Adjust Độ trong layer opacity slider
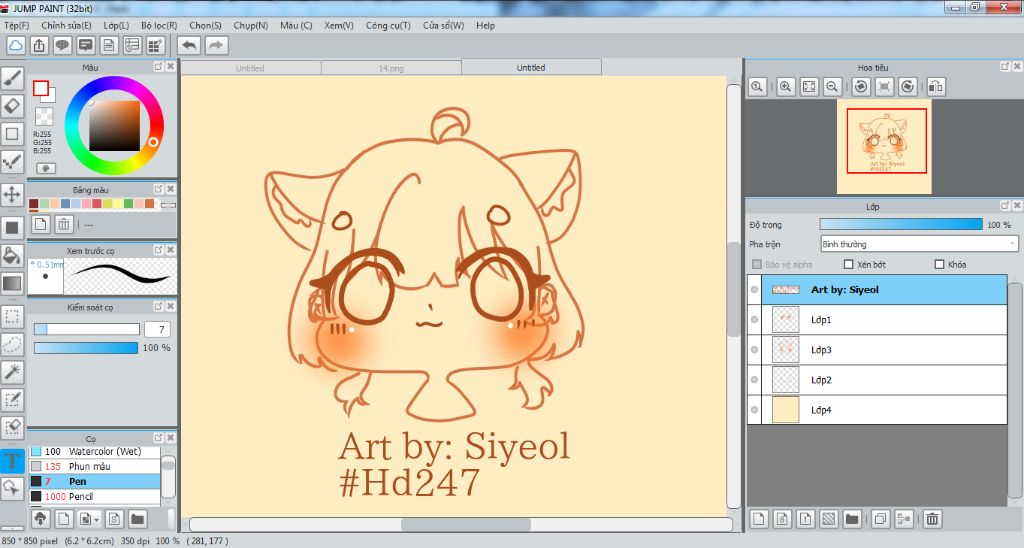The image size is (1024, 548). 901,224
